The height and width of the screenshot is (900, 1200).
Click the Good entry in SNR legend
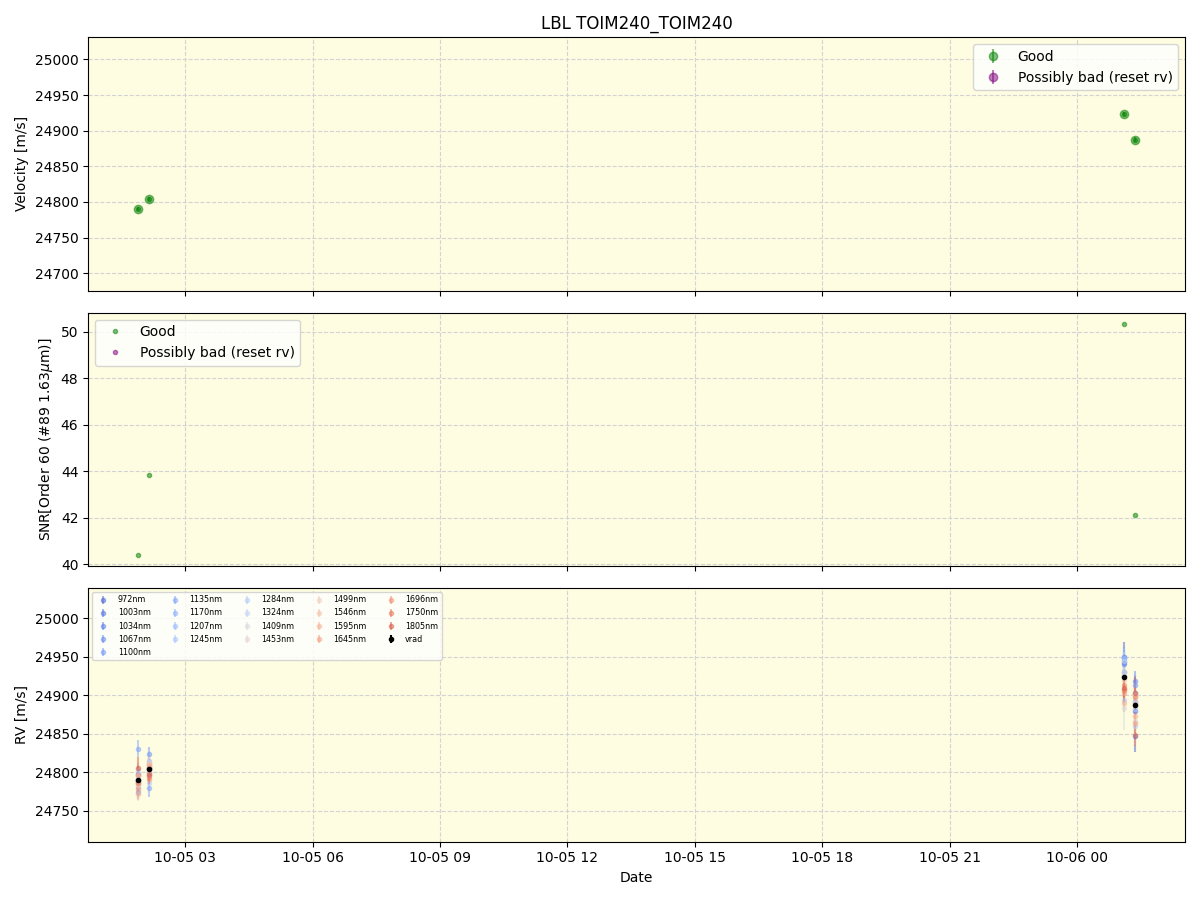[115, 332]
